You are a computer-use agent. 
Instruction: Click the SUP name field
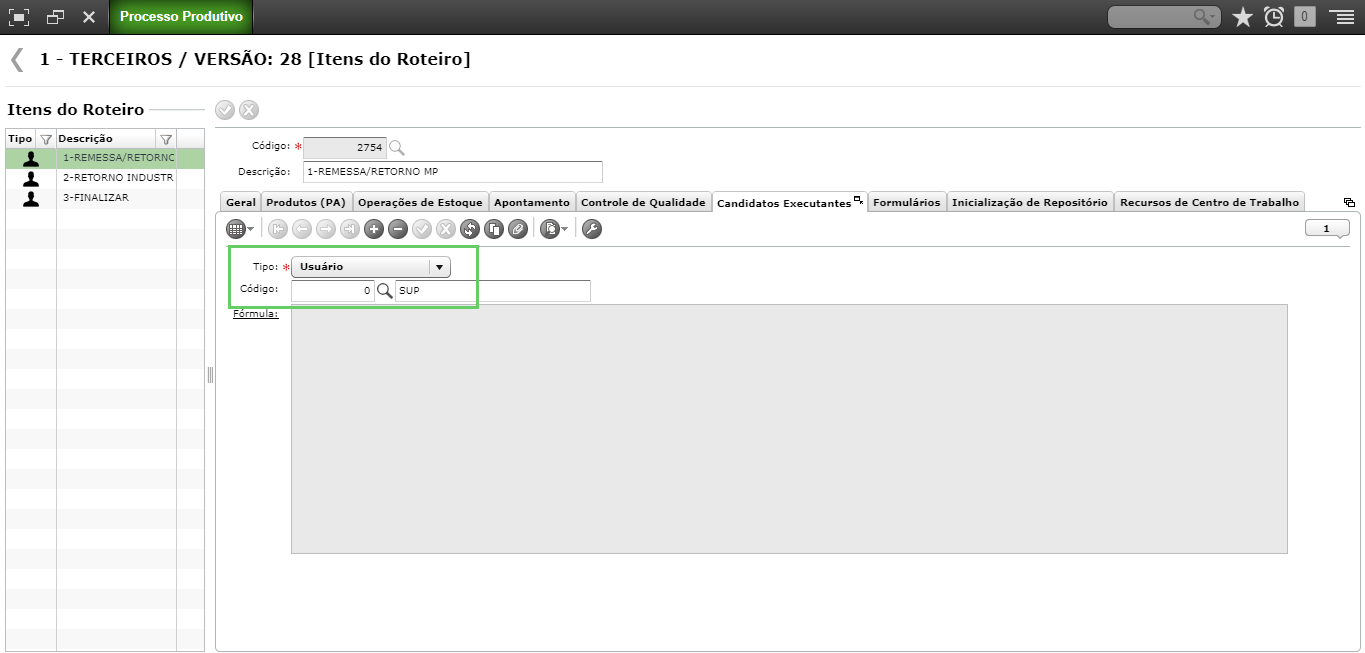click(x=493, y=291)
